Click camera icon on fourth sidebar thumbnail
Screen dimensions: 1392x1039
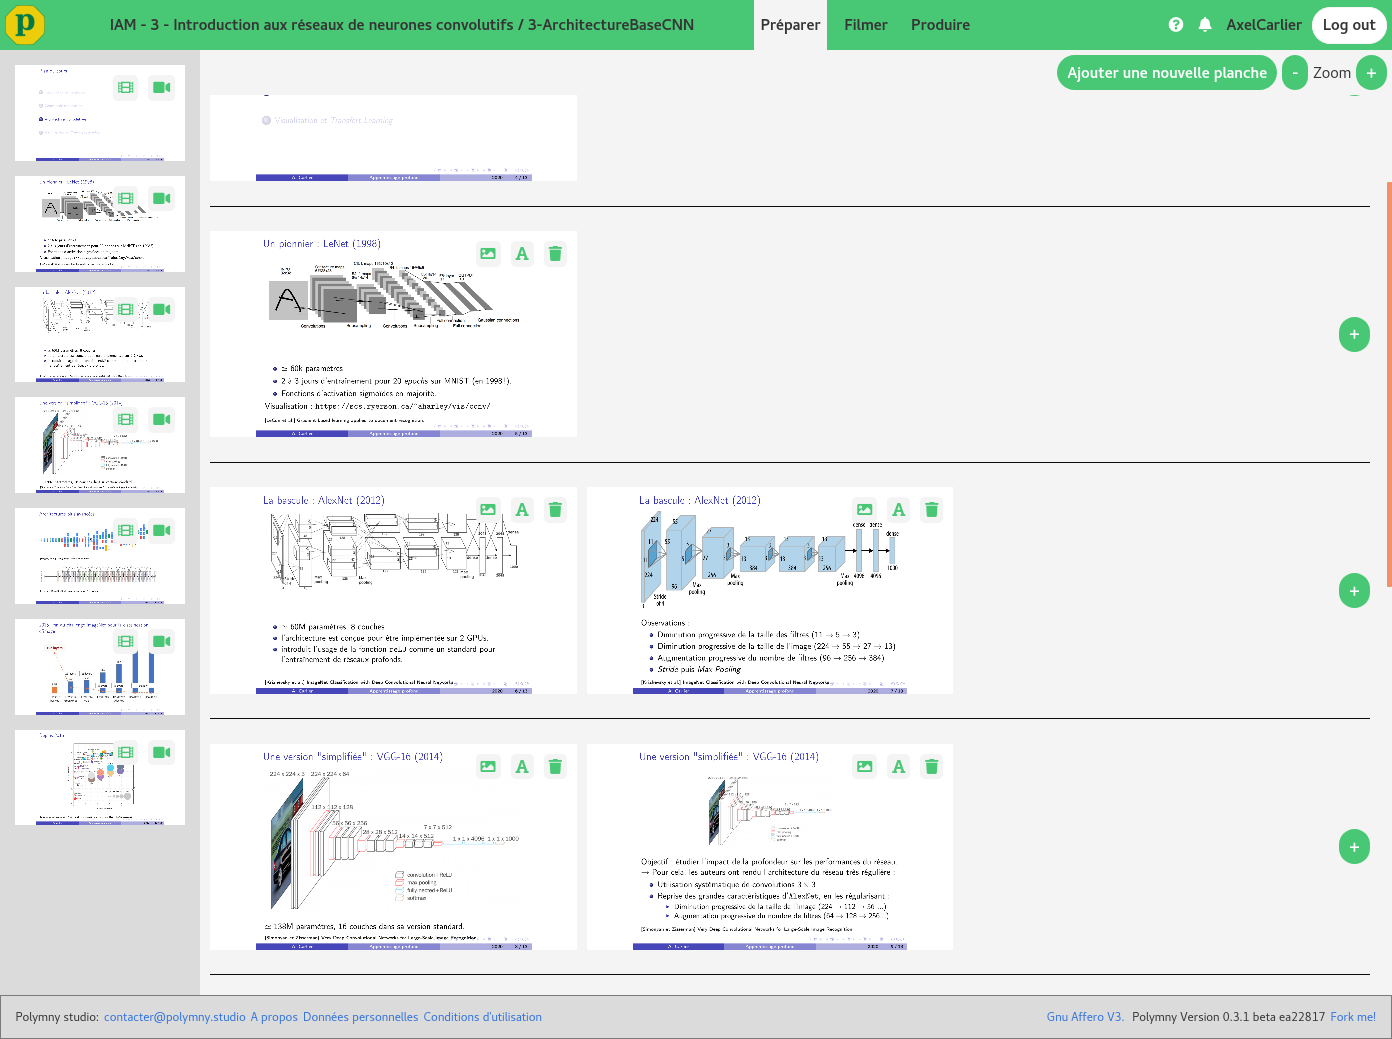tap(161, 420)
